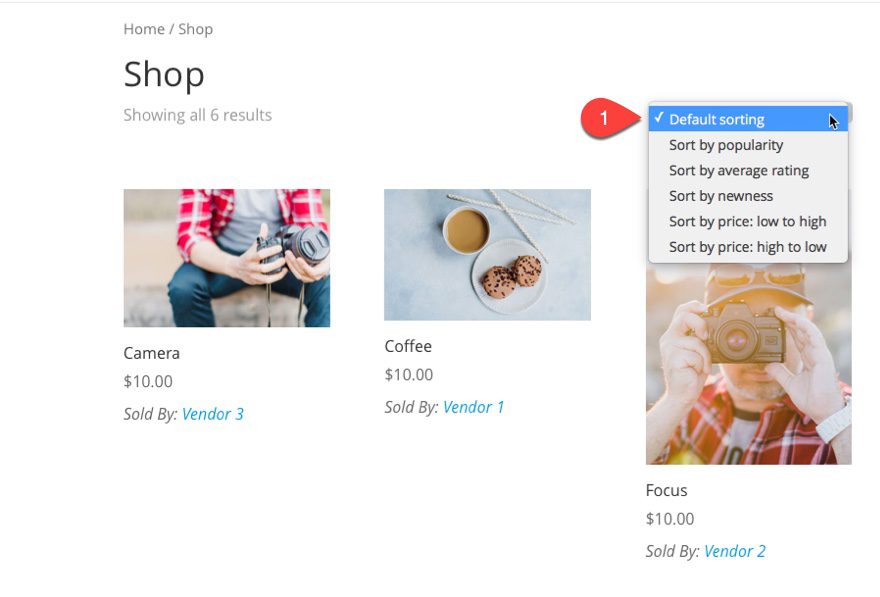Pick Sort by price: high to low
This screenshot has height=597, width=880.
click(x=747, y=247)
